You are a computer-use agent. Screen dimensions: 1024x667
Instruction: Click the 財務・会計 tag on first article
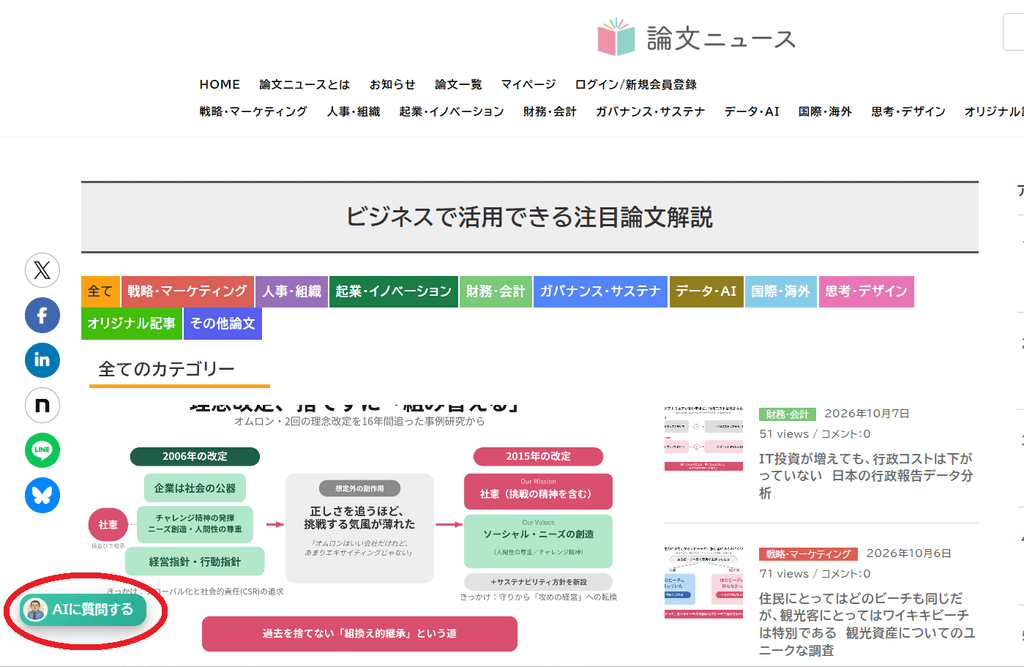787,414
